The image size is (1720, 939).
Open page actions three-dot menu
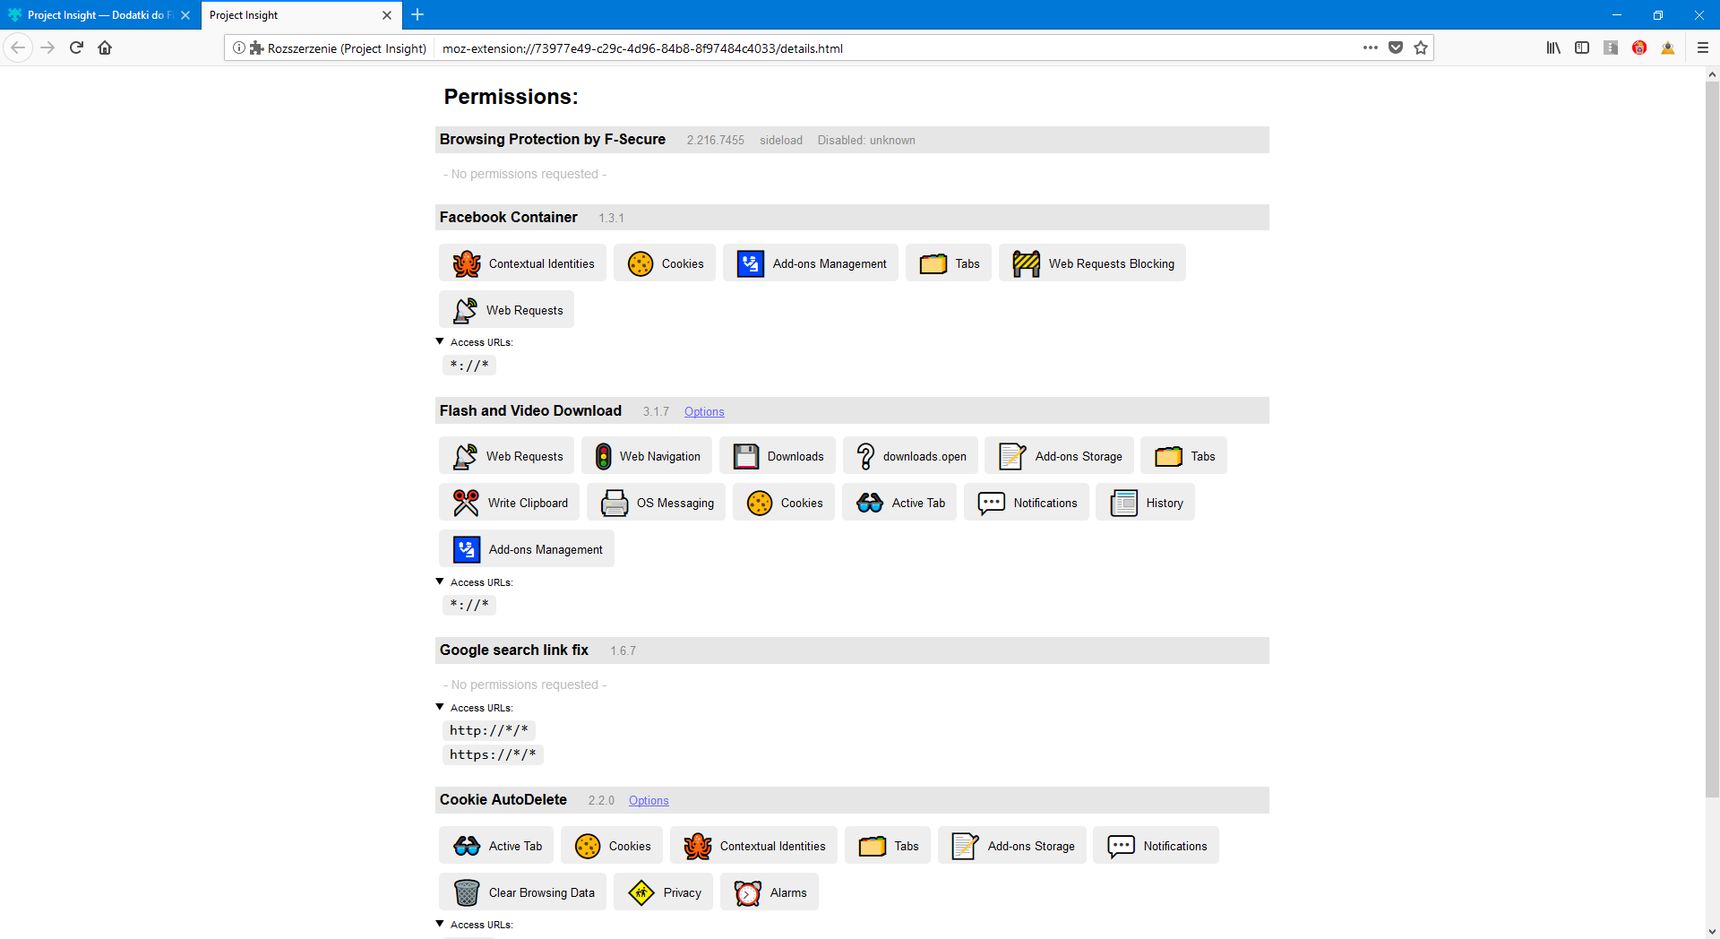1370,47
